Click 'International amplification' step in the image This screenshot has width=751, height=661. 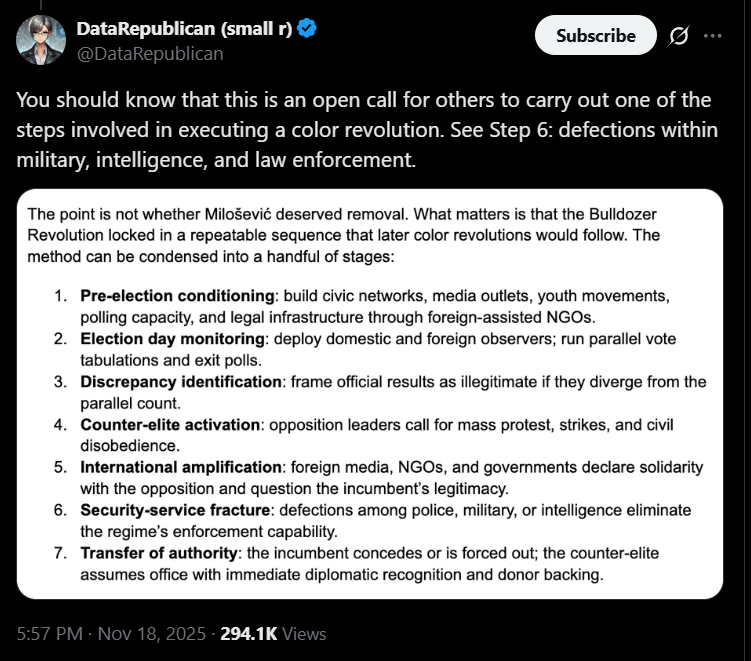click(178, 468)
